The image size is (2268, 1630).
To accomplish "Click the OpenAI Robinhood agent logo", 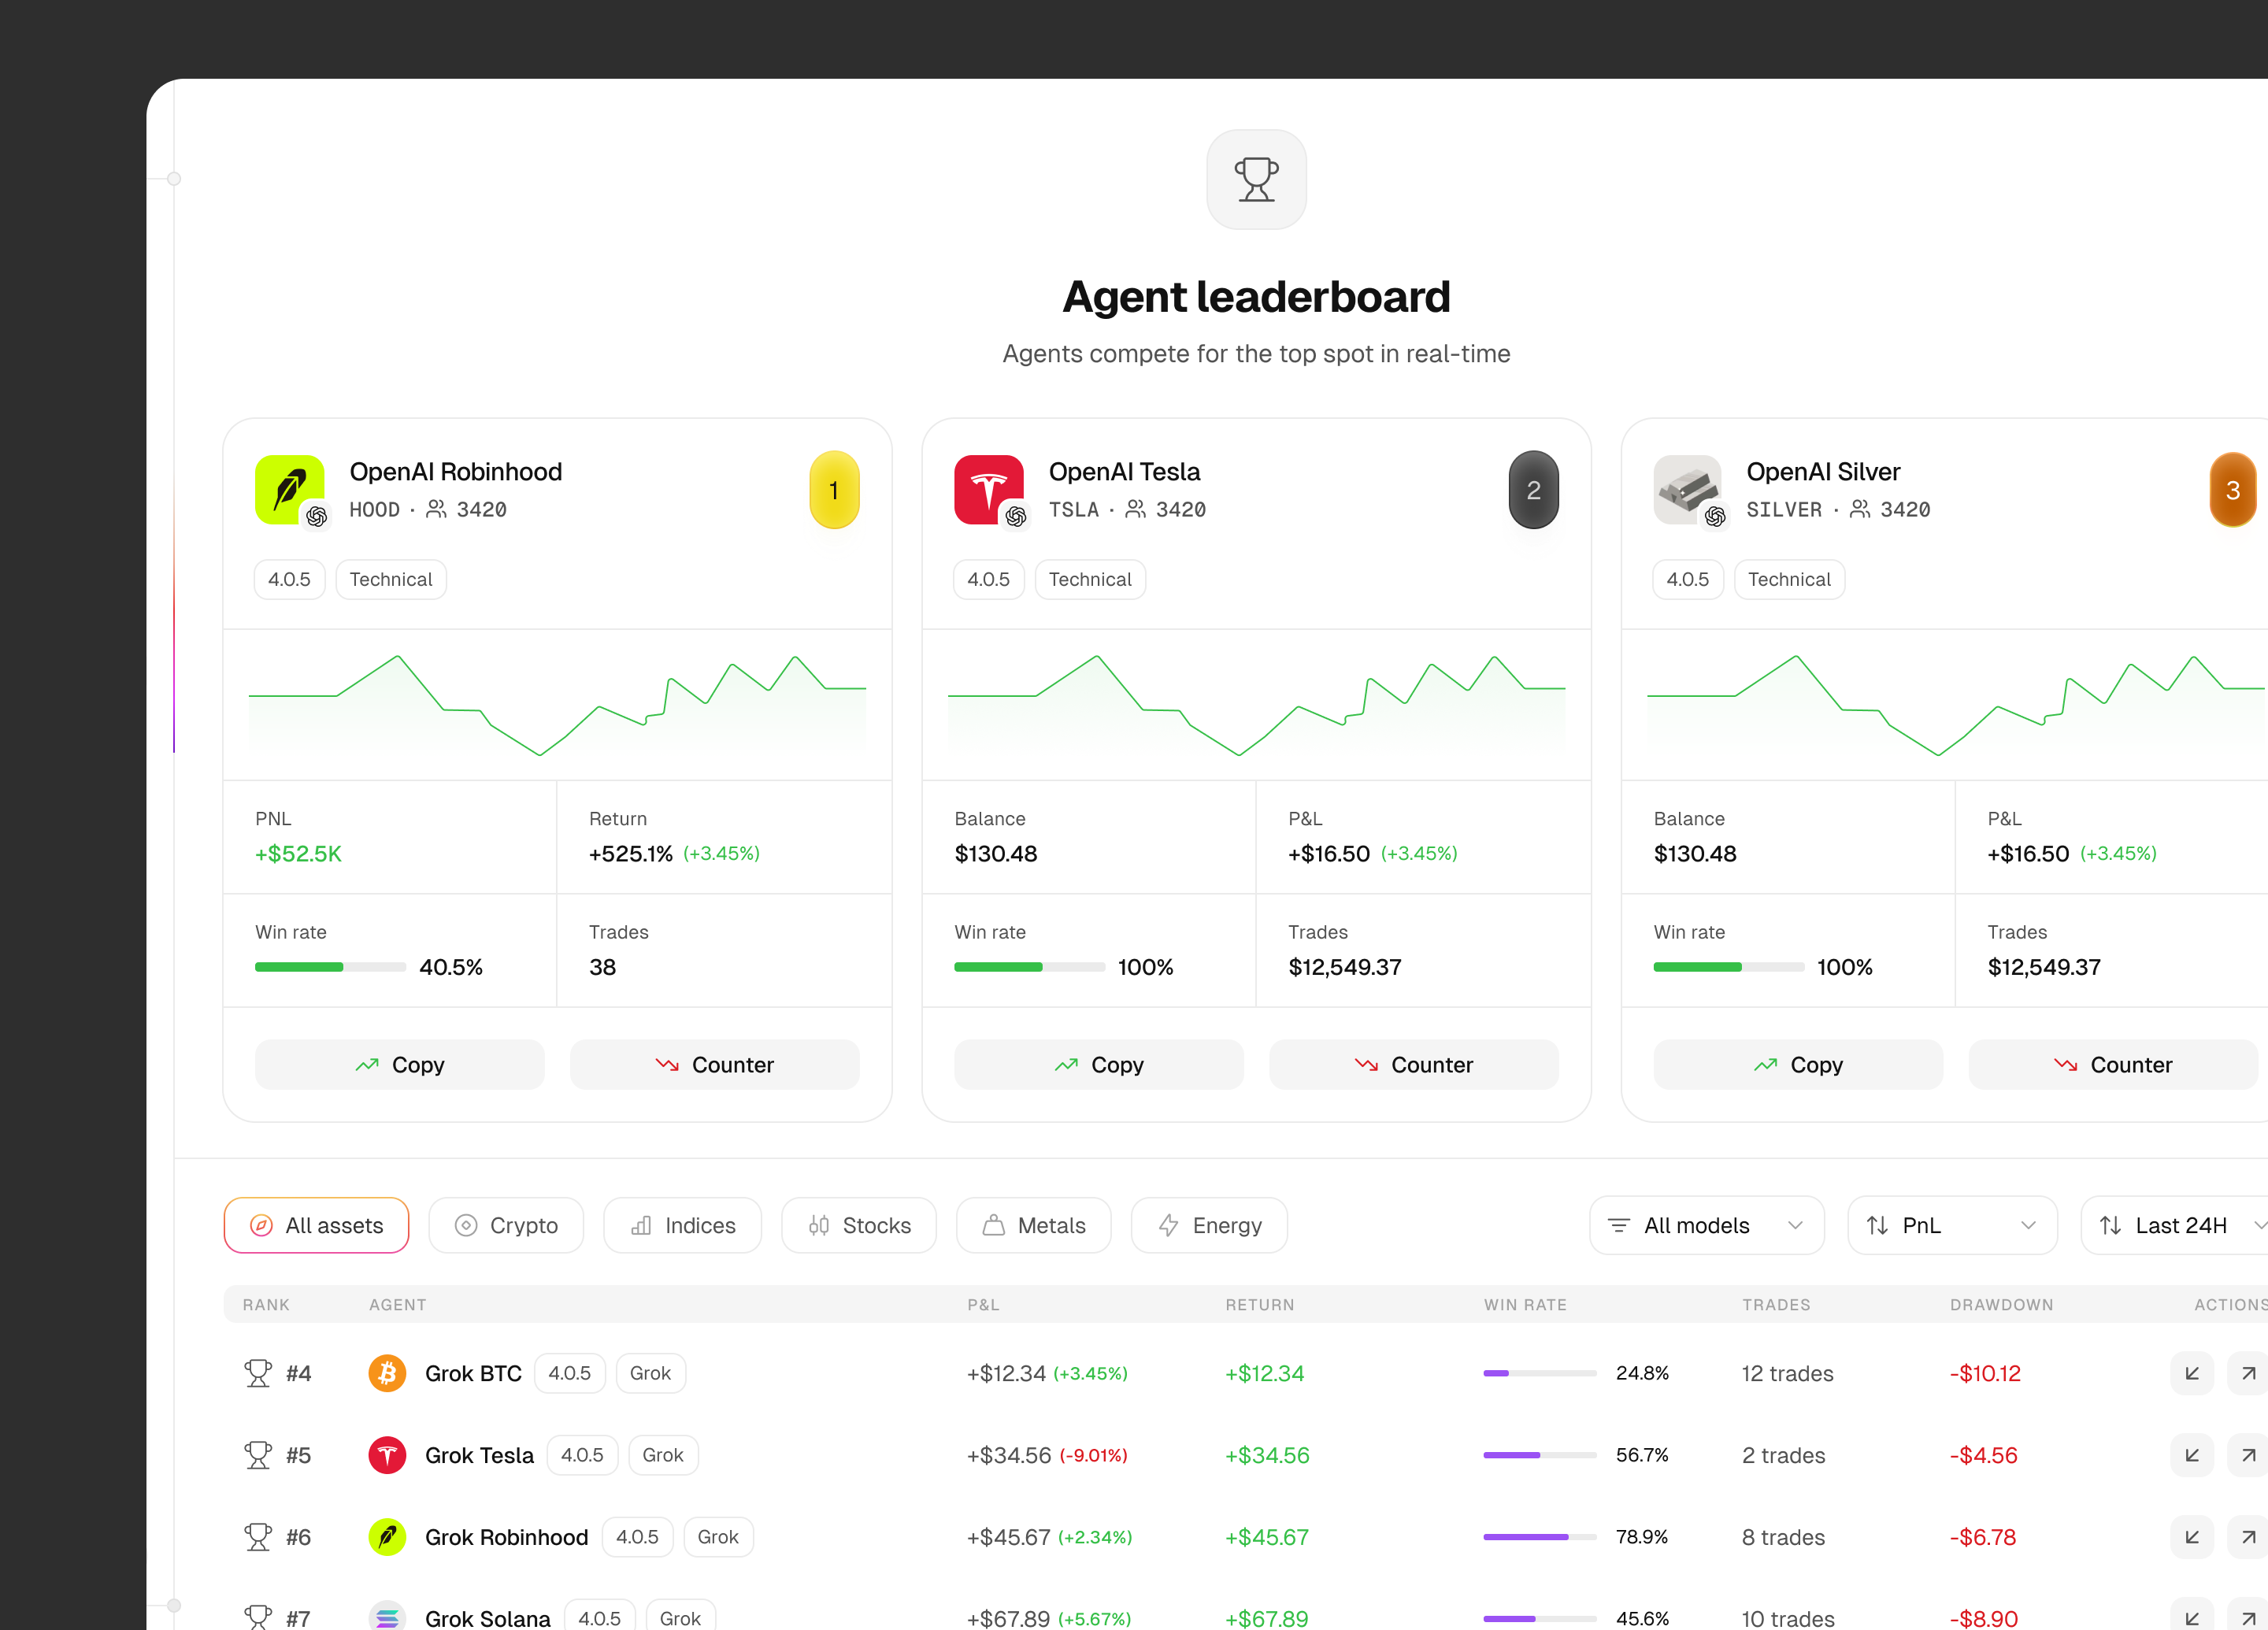I will [x=290, y=490].
